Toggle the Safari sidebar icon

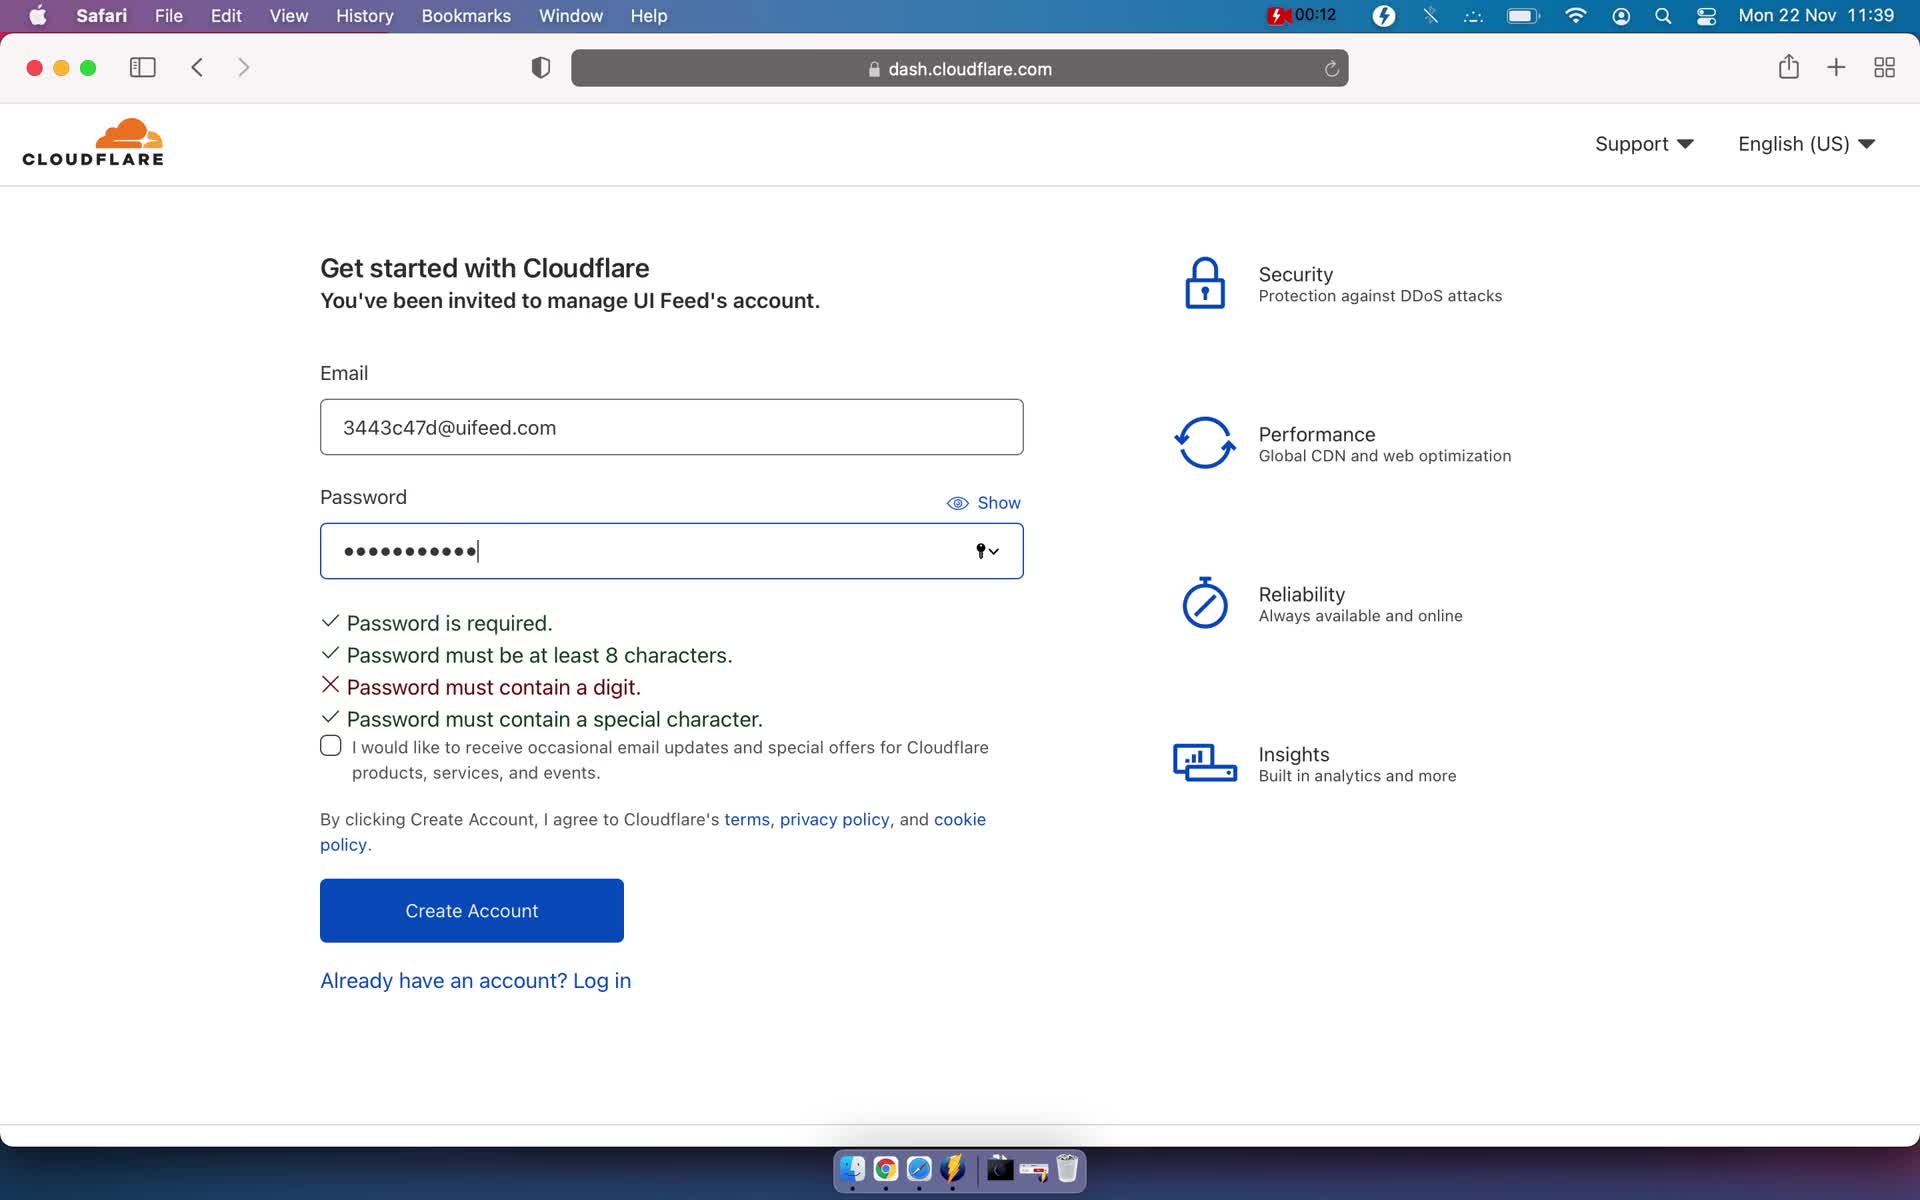click(x=143, y=68)
